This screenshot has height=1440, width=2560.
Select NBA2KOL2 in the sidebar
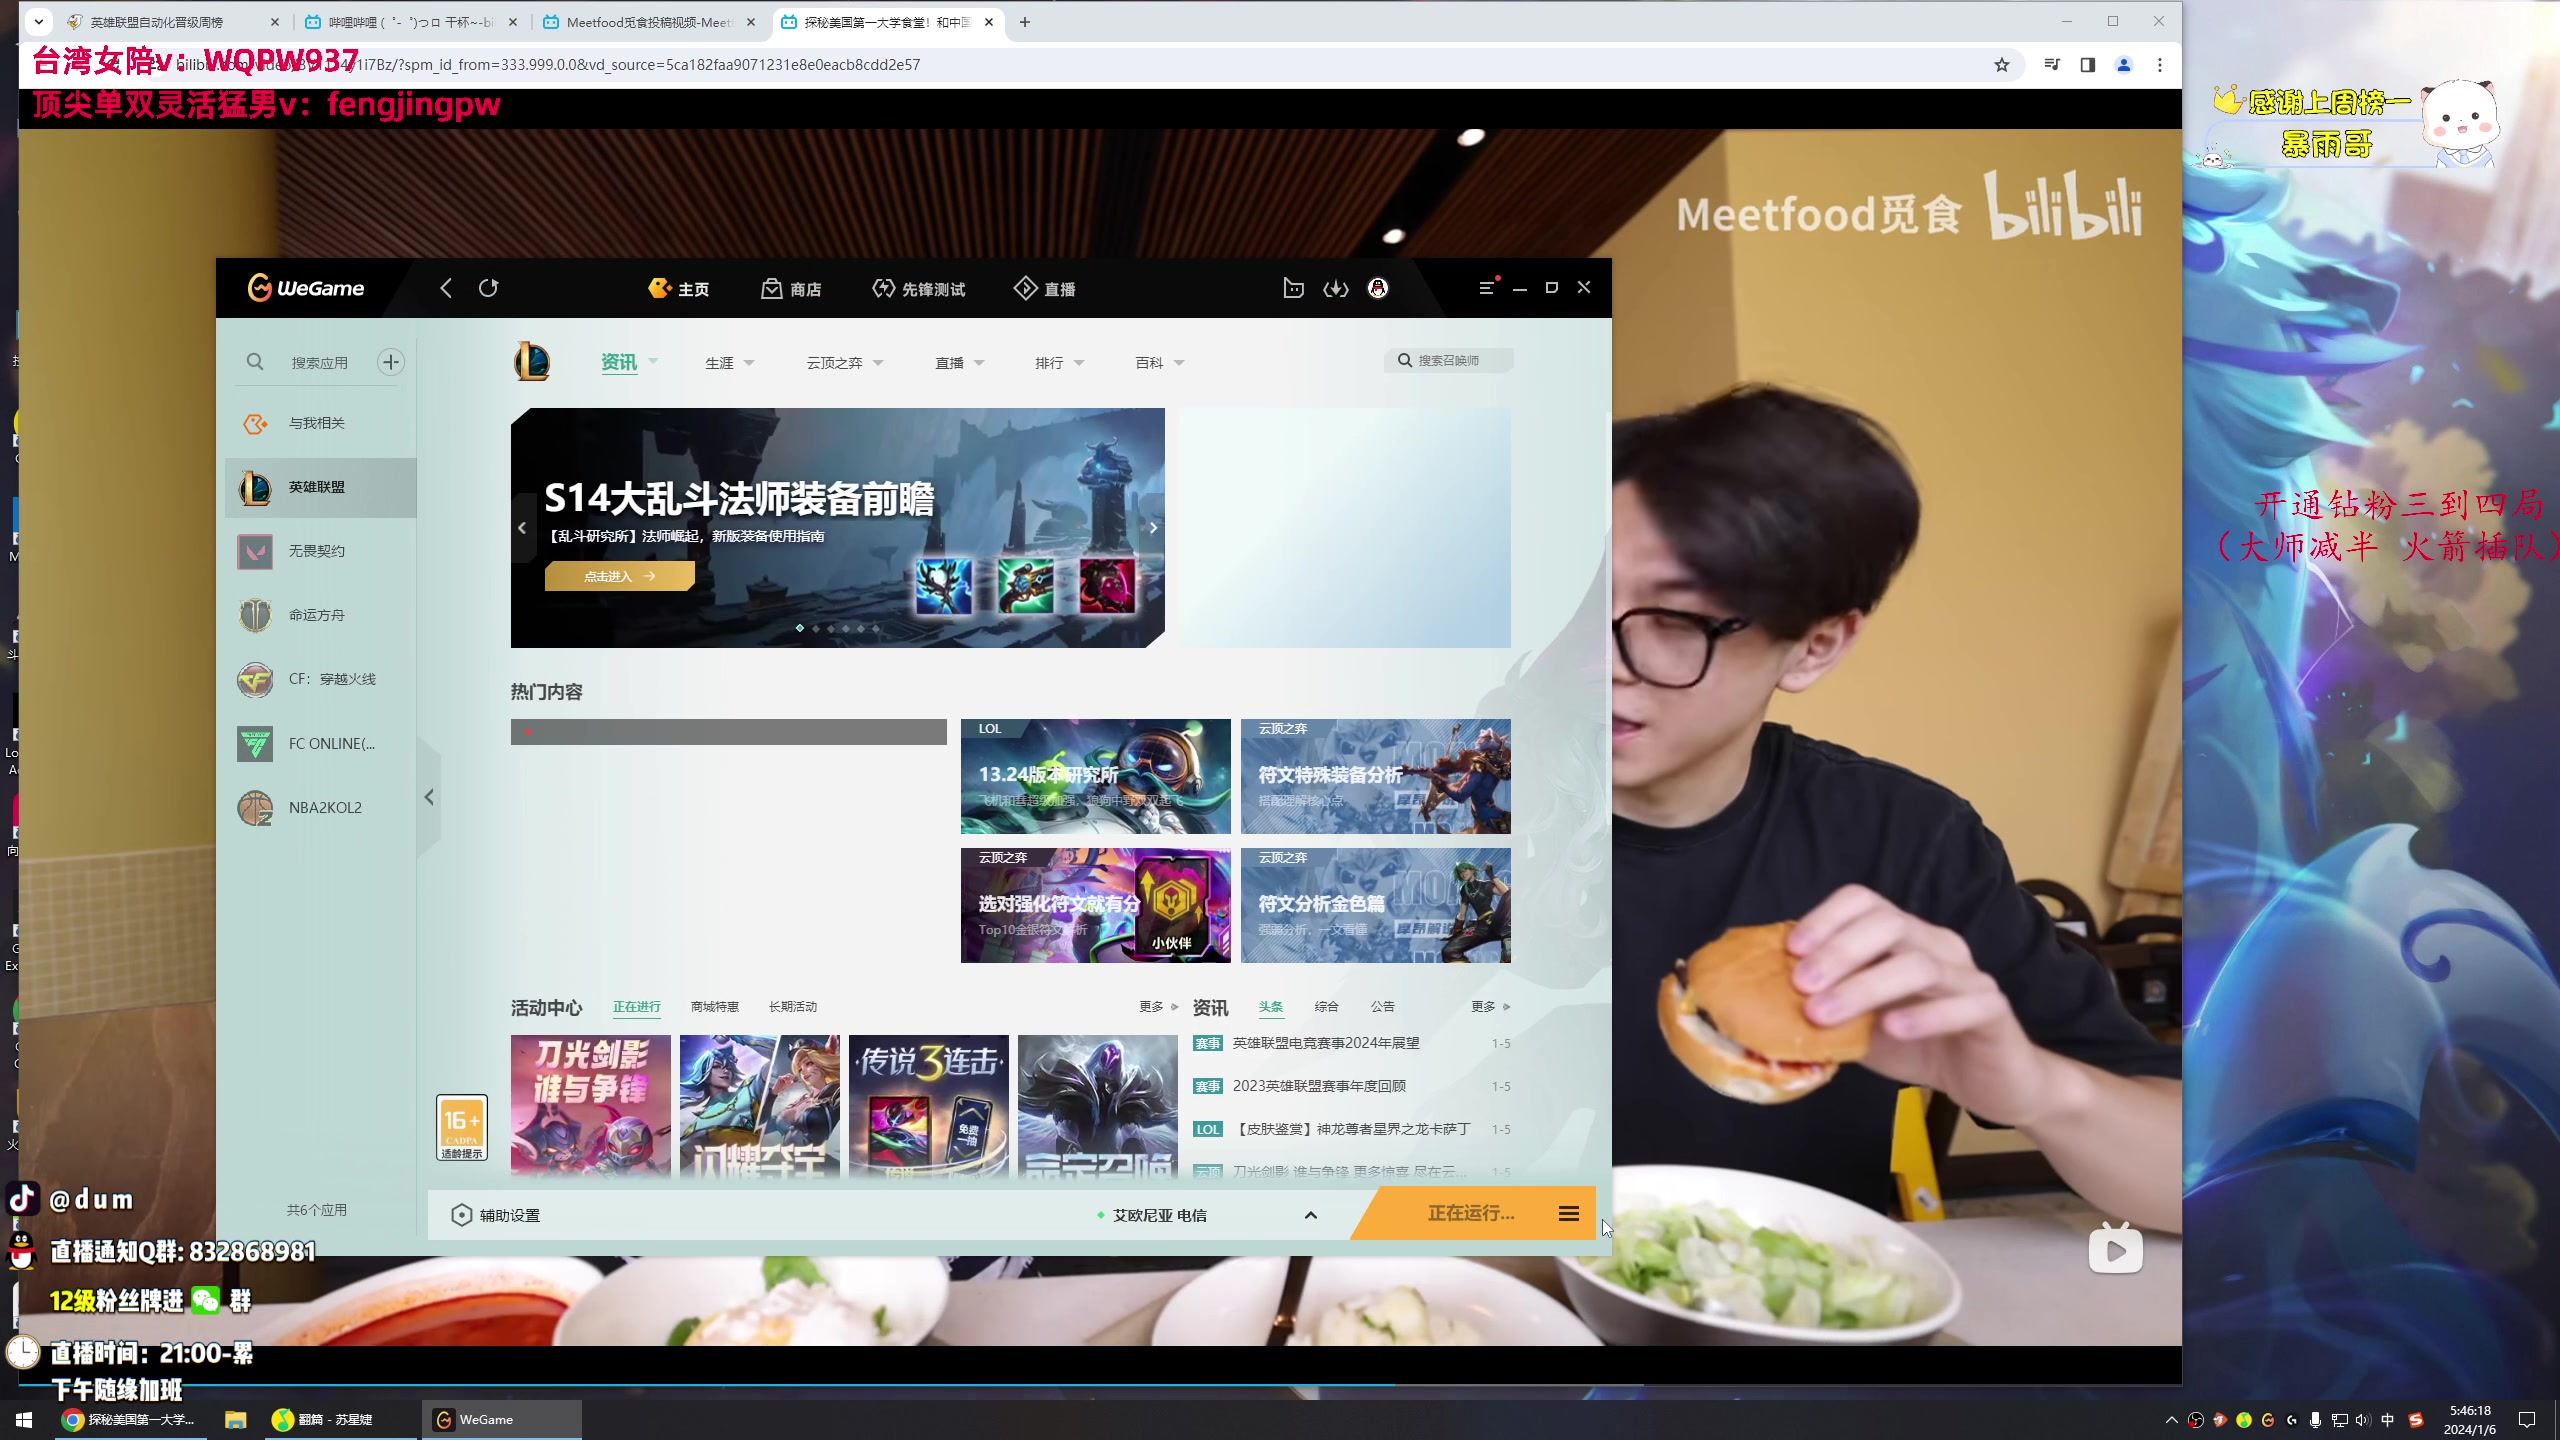click(320, 808)
